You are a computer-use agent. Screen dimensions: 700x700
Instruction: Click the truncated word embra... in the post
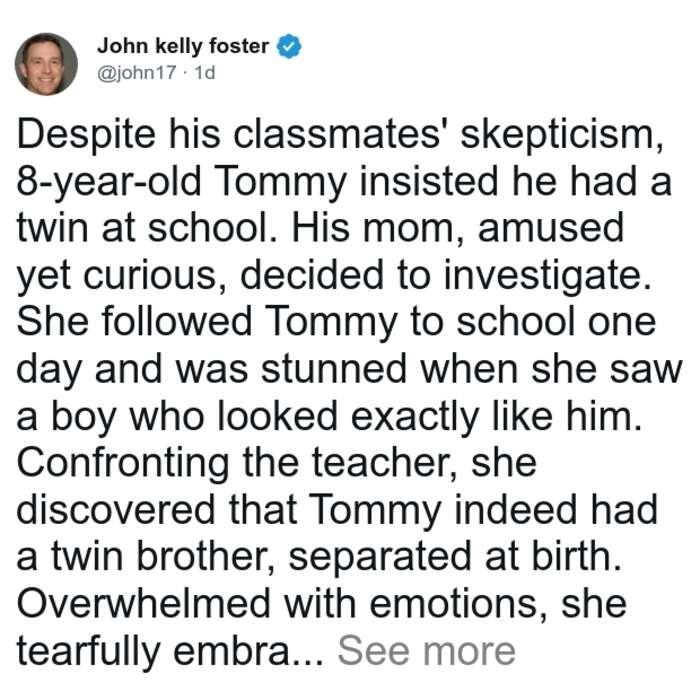point(248,651)
